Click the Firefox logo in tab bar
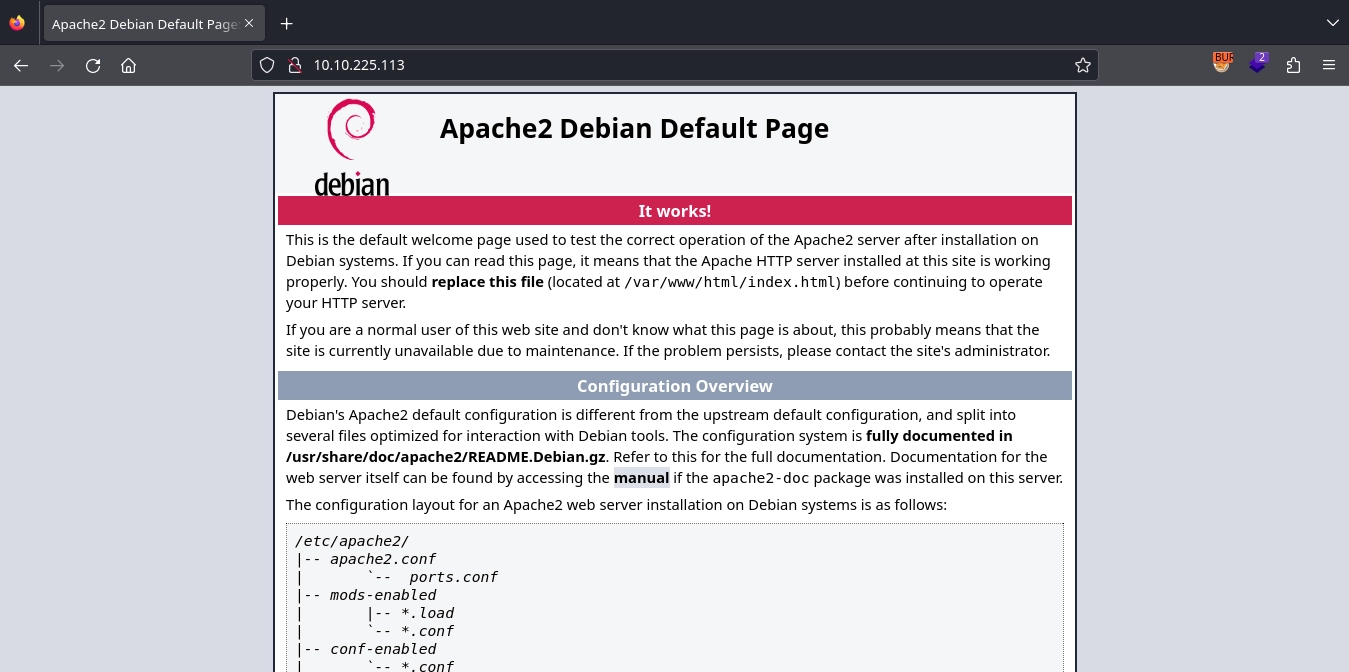Screen dimensions: 1349x672 [x=17, y=23]
